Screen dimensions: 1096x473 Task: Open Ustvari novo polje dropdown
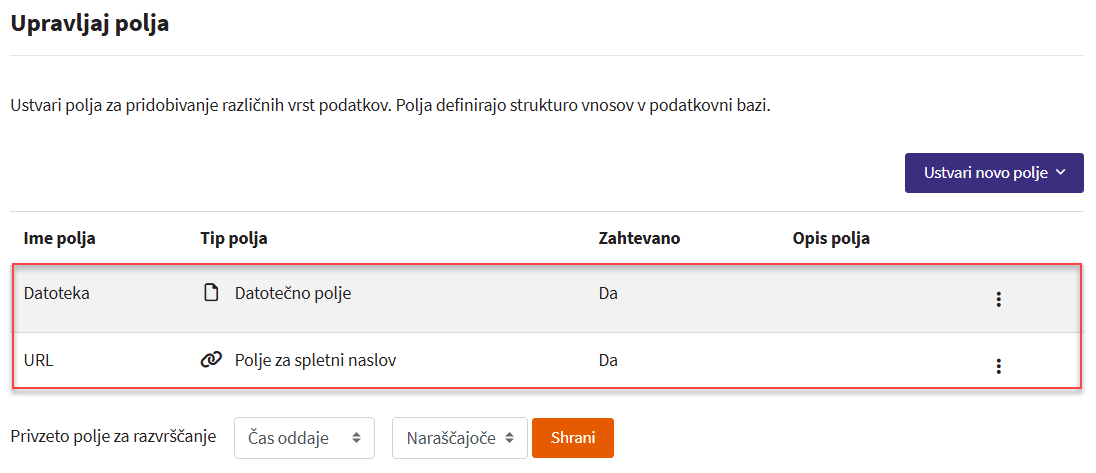coord(993,173)
